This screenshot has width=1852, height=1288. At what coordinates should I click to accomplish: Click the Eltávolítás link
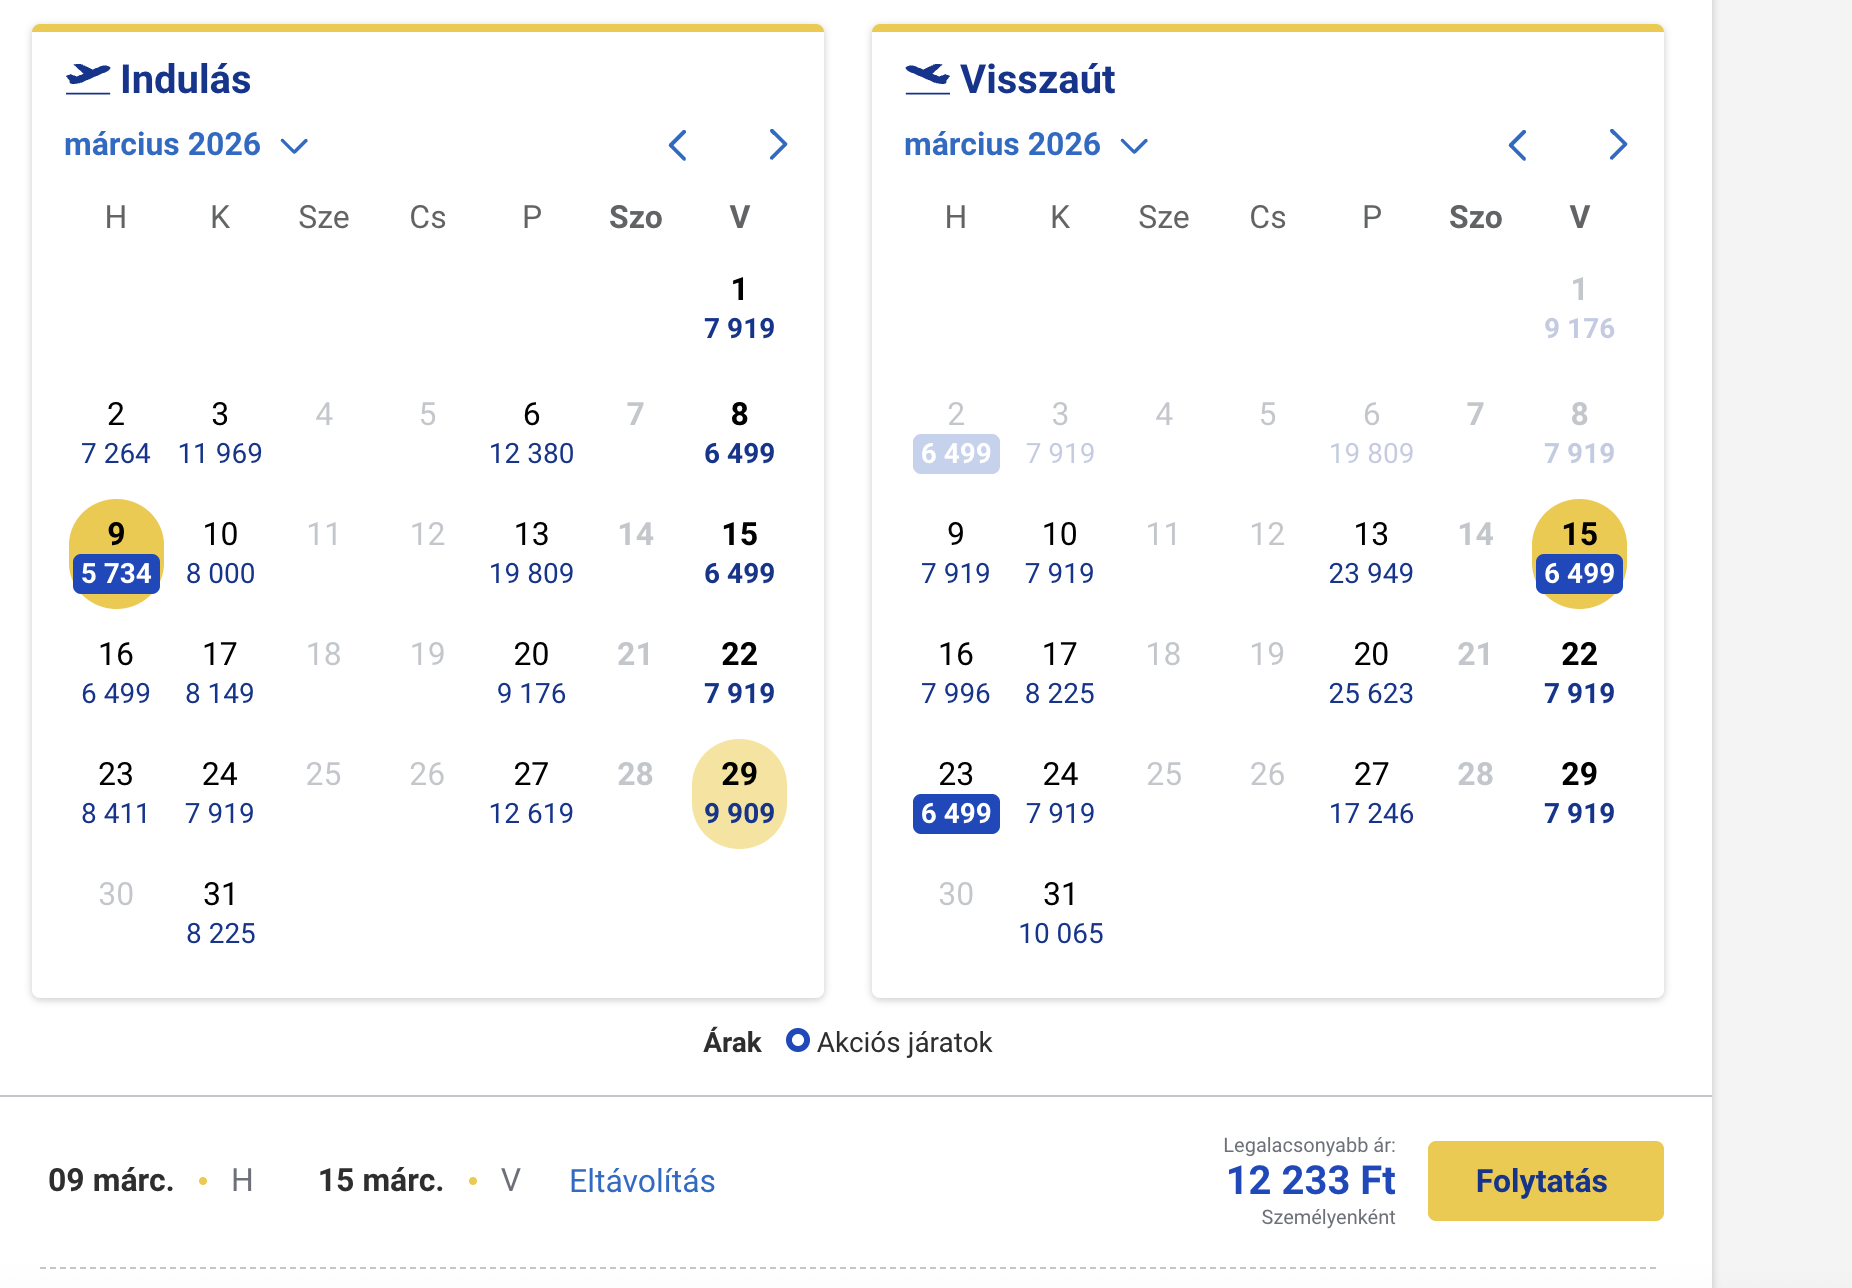pyautogui.click(x=642, y=1181)
